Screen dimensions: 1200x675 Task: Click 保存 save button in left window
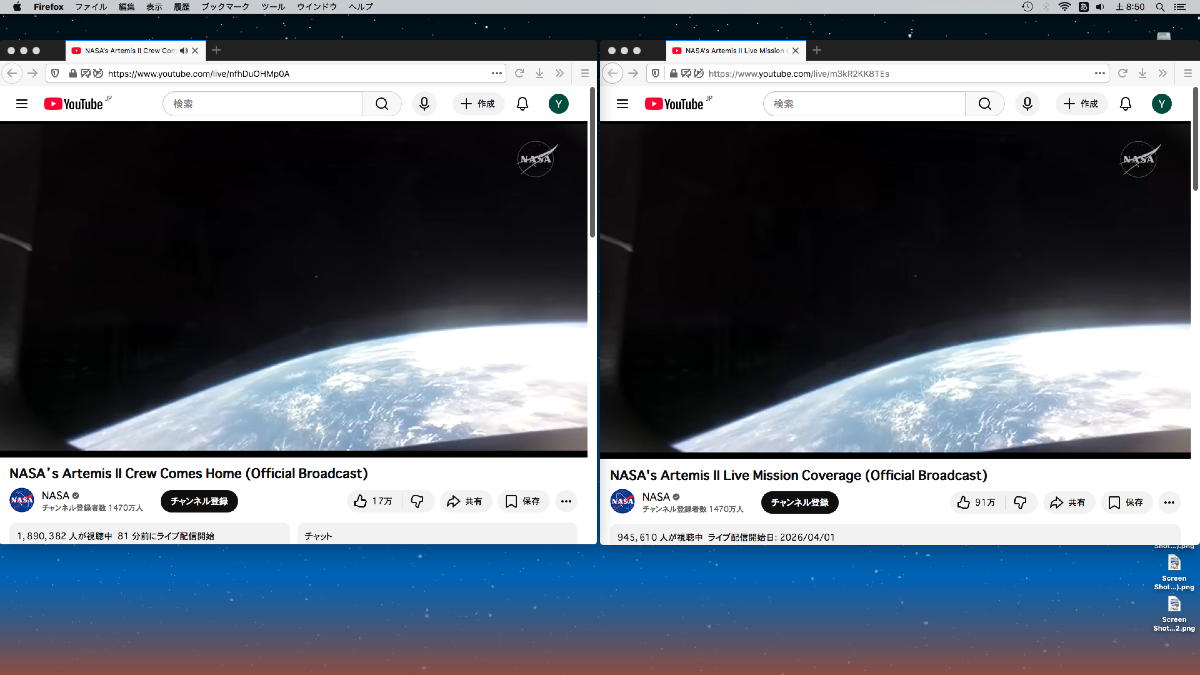pos(523,501)
